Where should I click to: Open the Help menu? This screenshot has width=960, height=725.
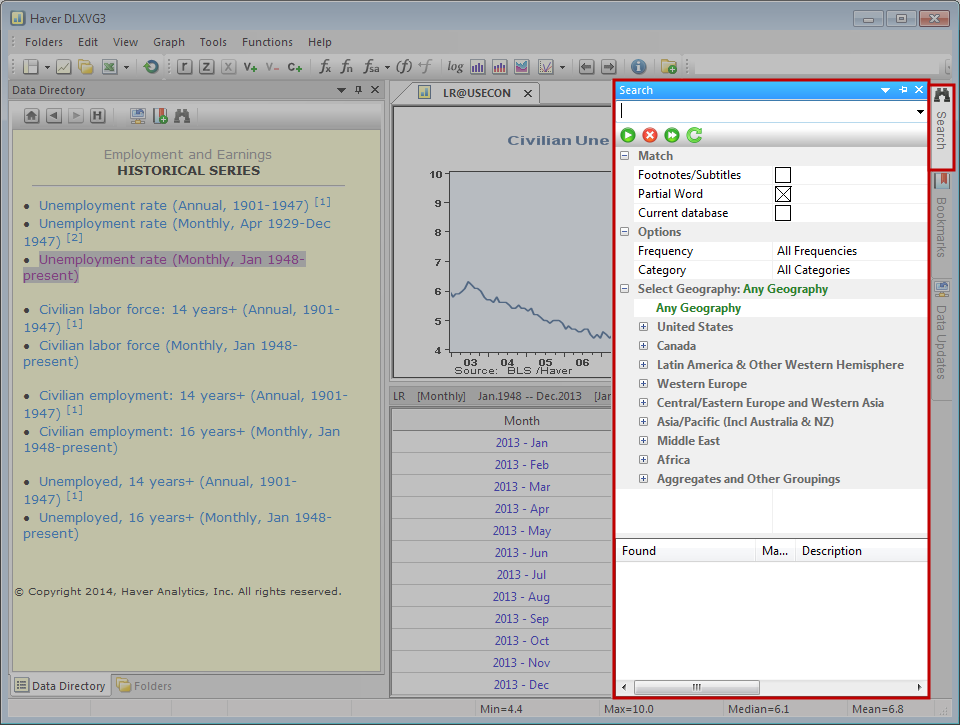[320, 42]
